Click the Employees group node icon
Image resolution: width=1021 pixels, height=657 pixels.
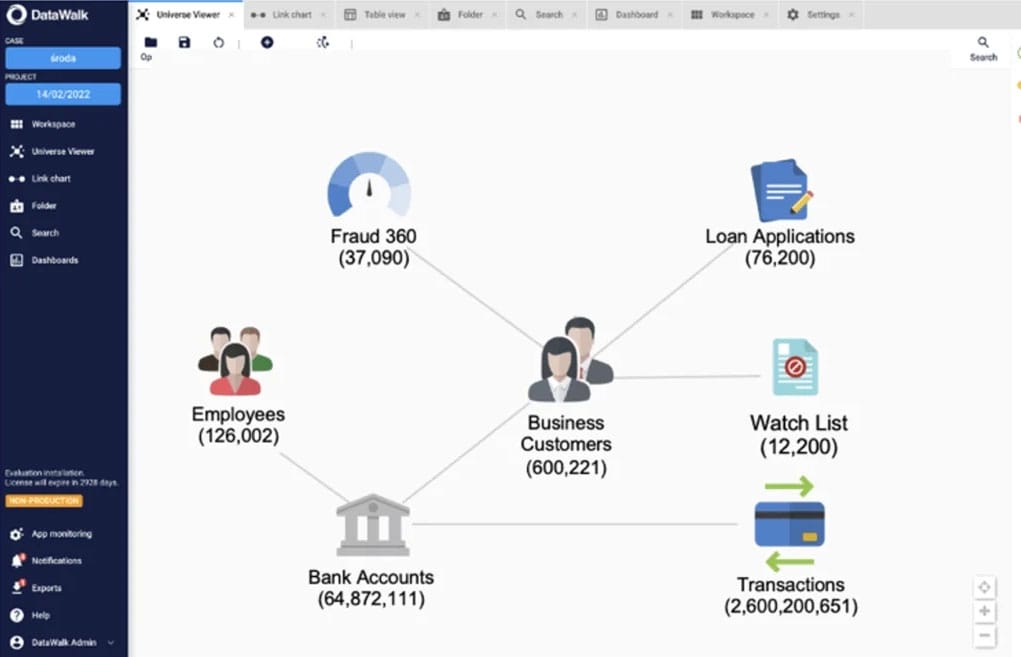(236, 362)
